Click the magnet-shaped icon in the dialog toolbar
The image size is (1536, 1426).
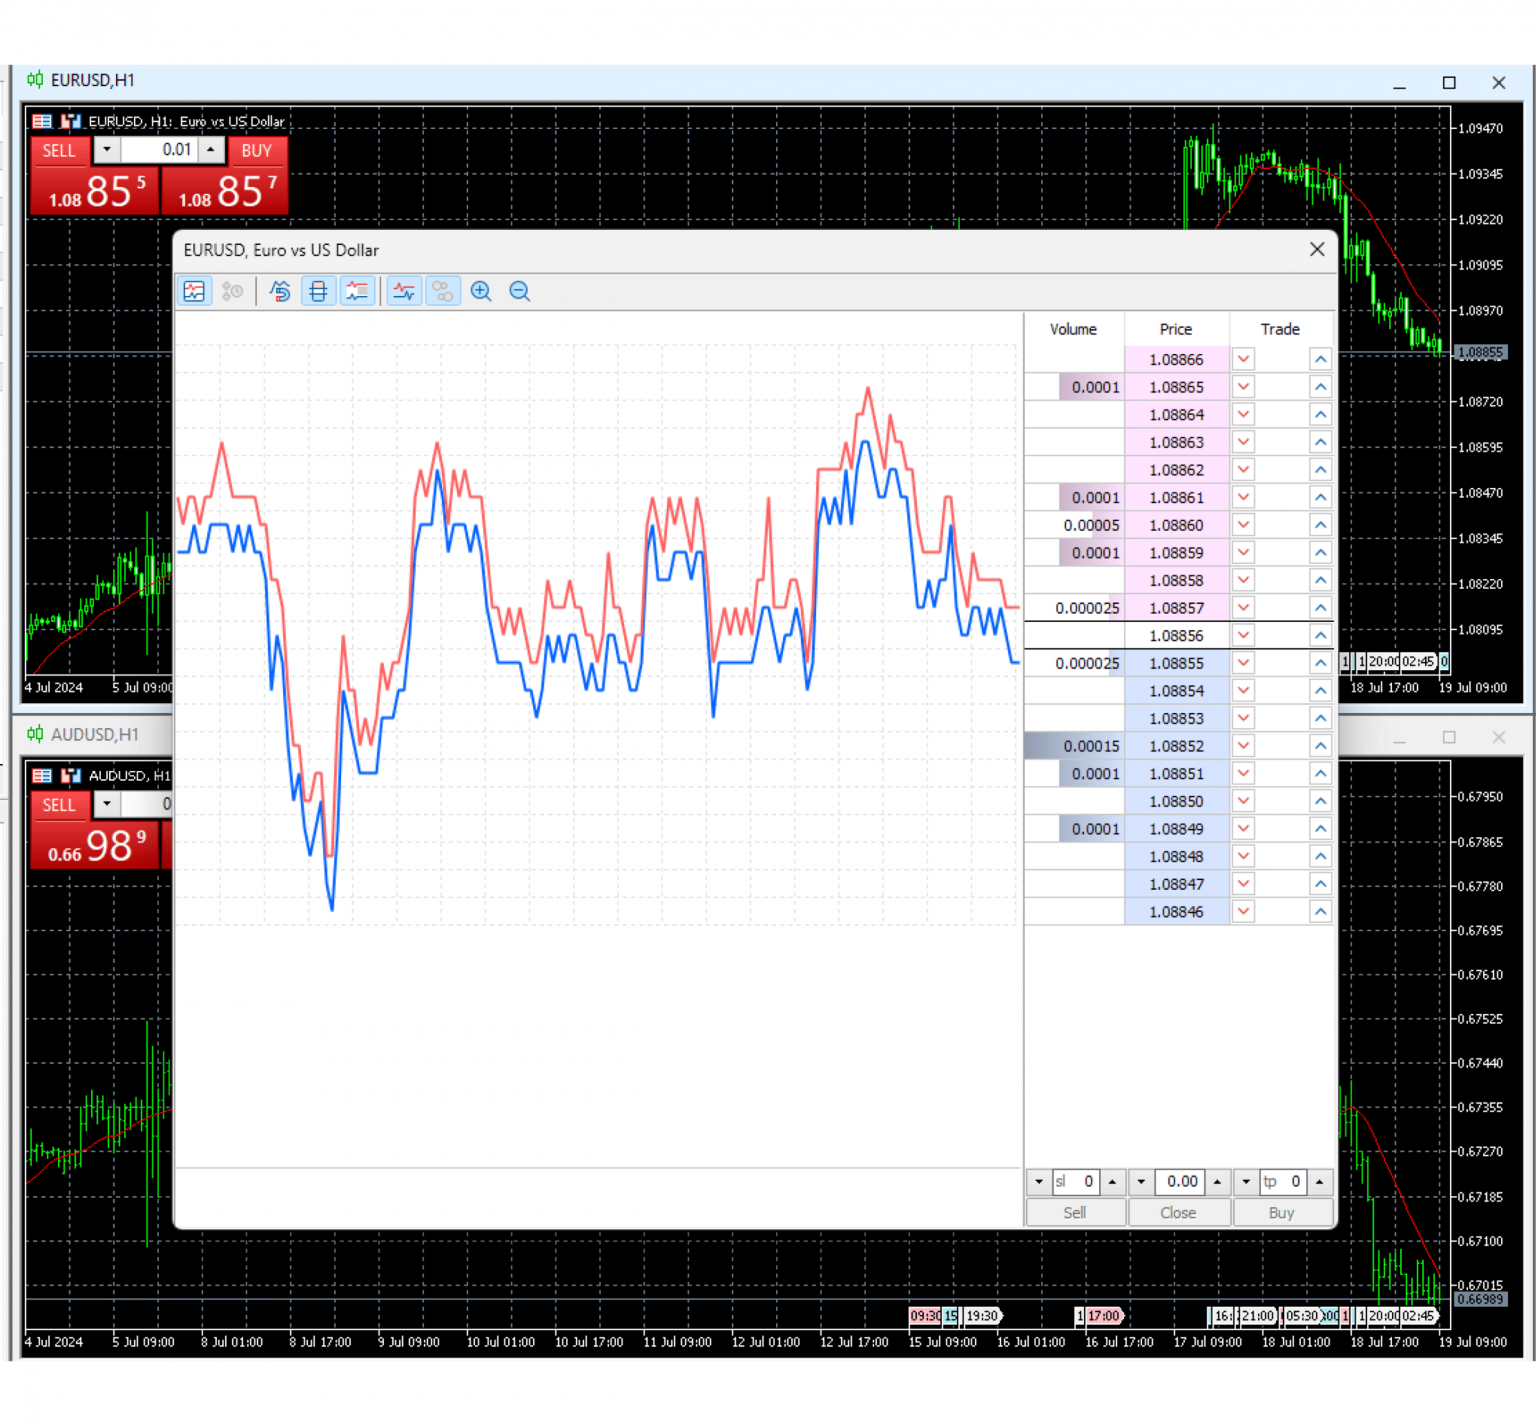point(280,291)
